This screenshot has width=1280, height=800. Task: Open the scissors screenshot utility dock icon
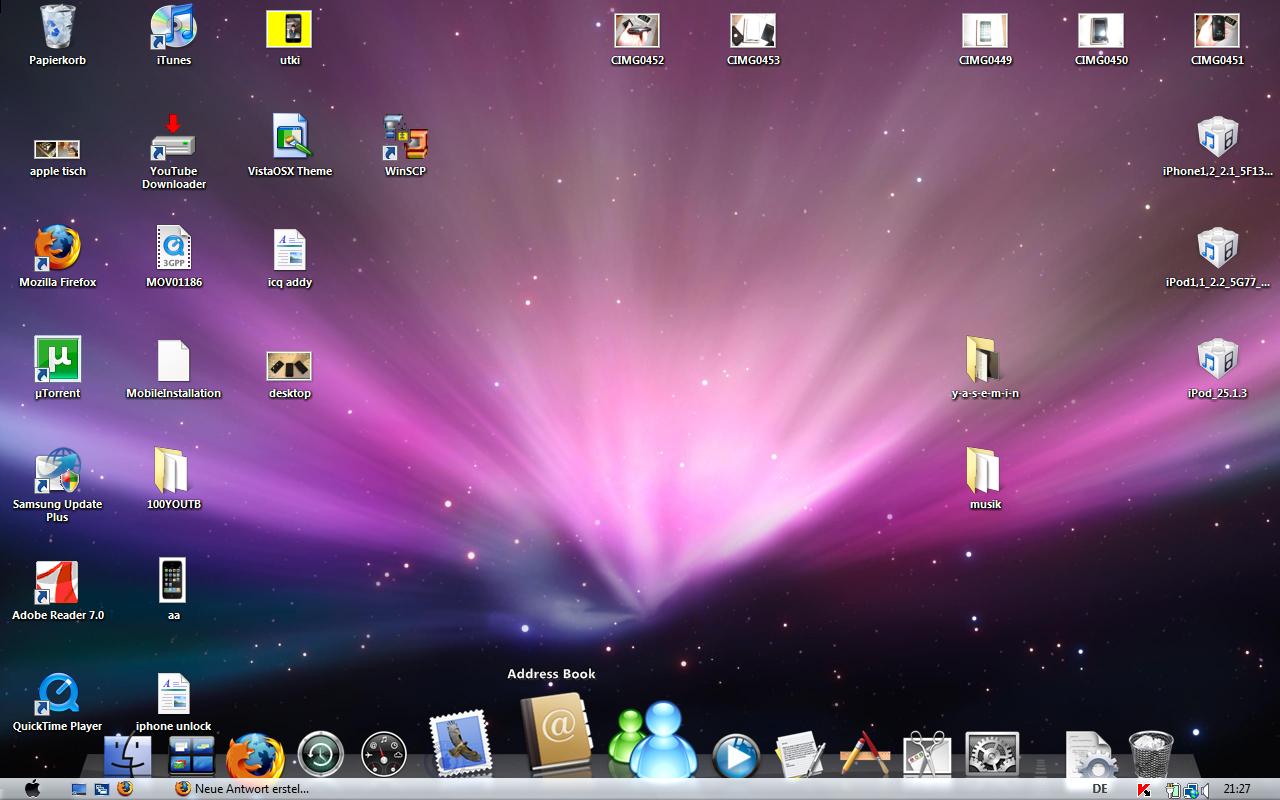coord(927,754)
